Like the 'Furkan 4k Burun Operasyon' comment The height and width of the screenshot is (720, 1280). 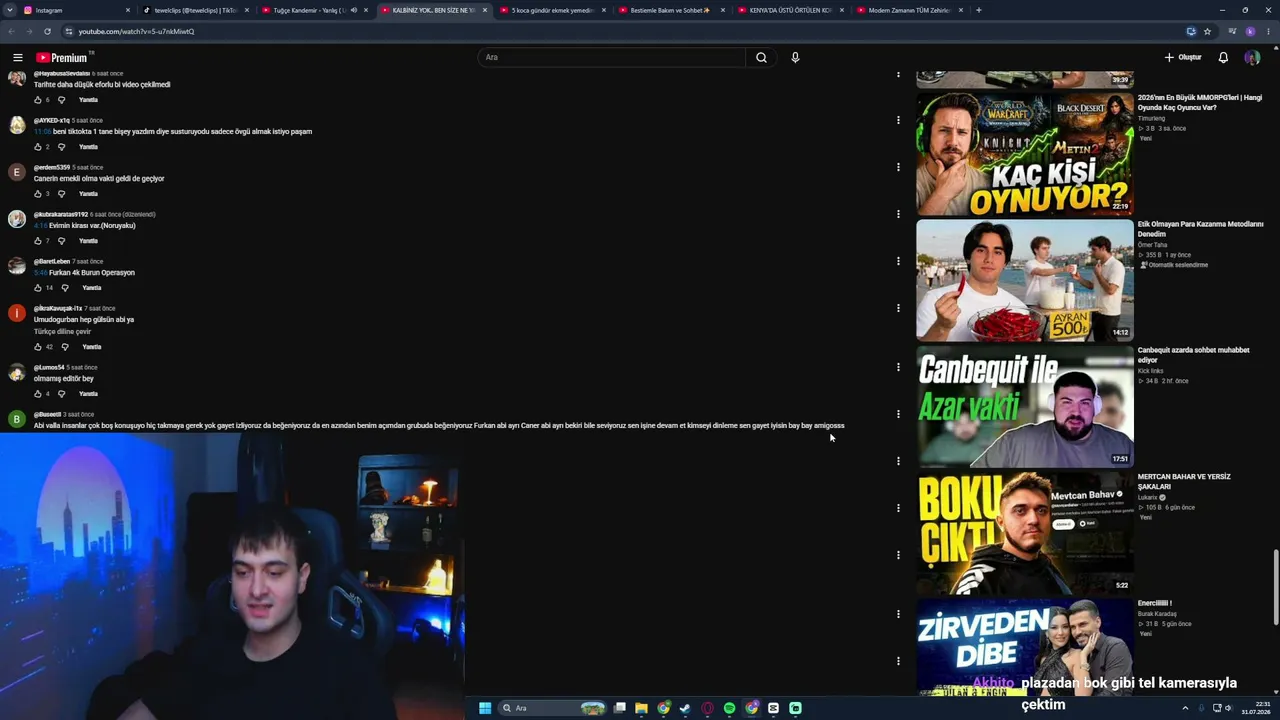[x=38, y=288]
